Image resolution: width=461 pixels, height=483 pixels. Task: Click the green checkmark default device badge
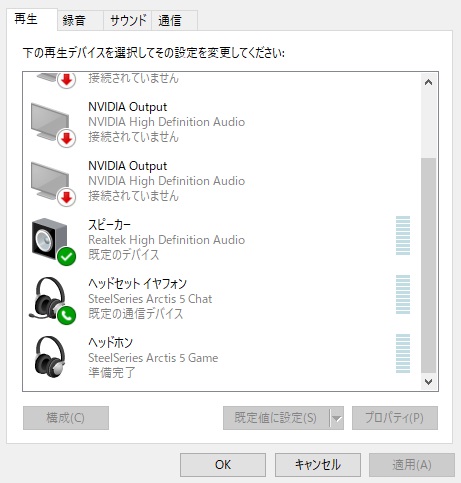coord(66,257)
